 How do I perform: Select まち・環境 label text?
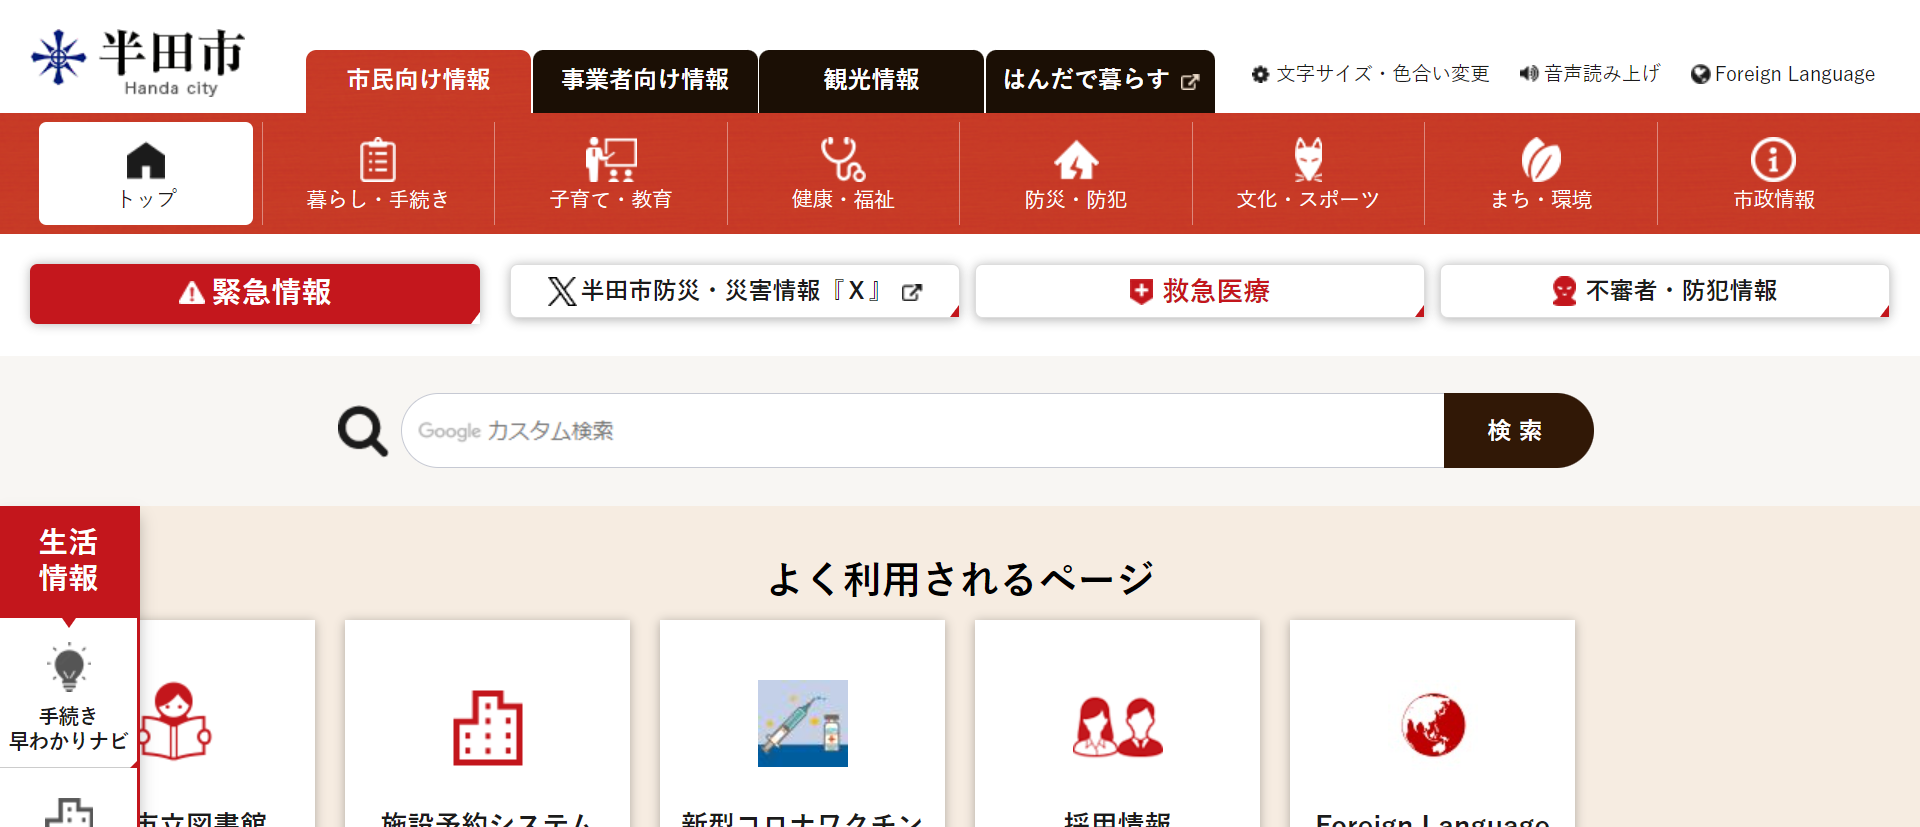[1541, 199]
